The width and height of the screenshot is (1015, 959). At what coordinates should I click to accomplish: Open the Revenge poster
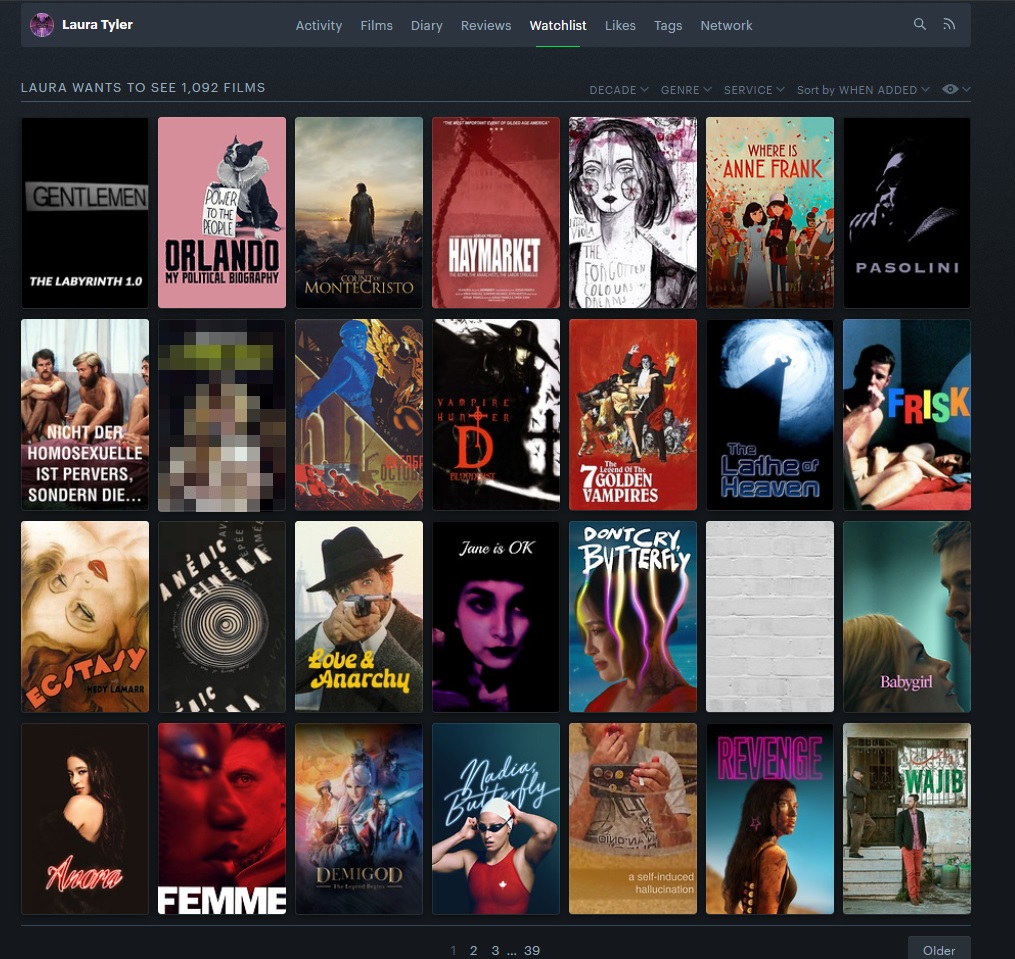coord(770,818)
